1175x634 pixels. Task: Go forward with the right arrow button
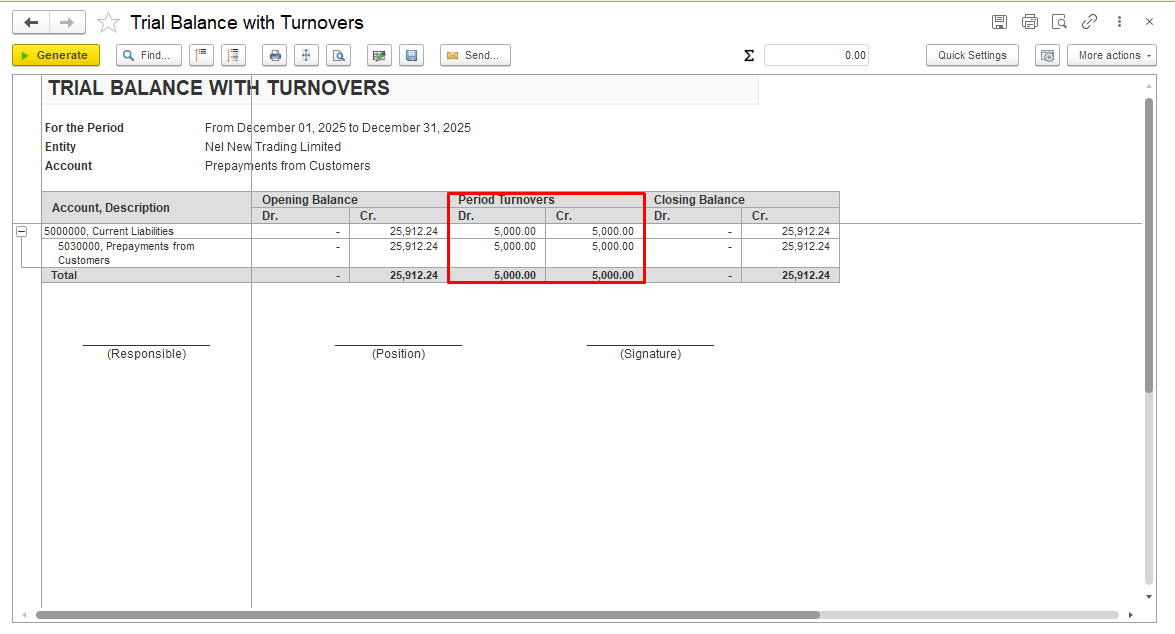click(67, 22)
